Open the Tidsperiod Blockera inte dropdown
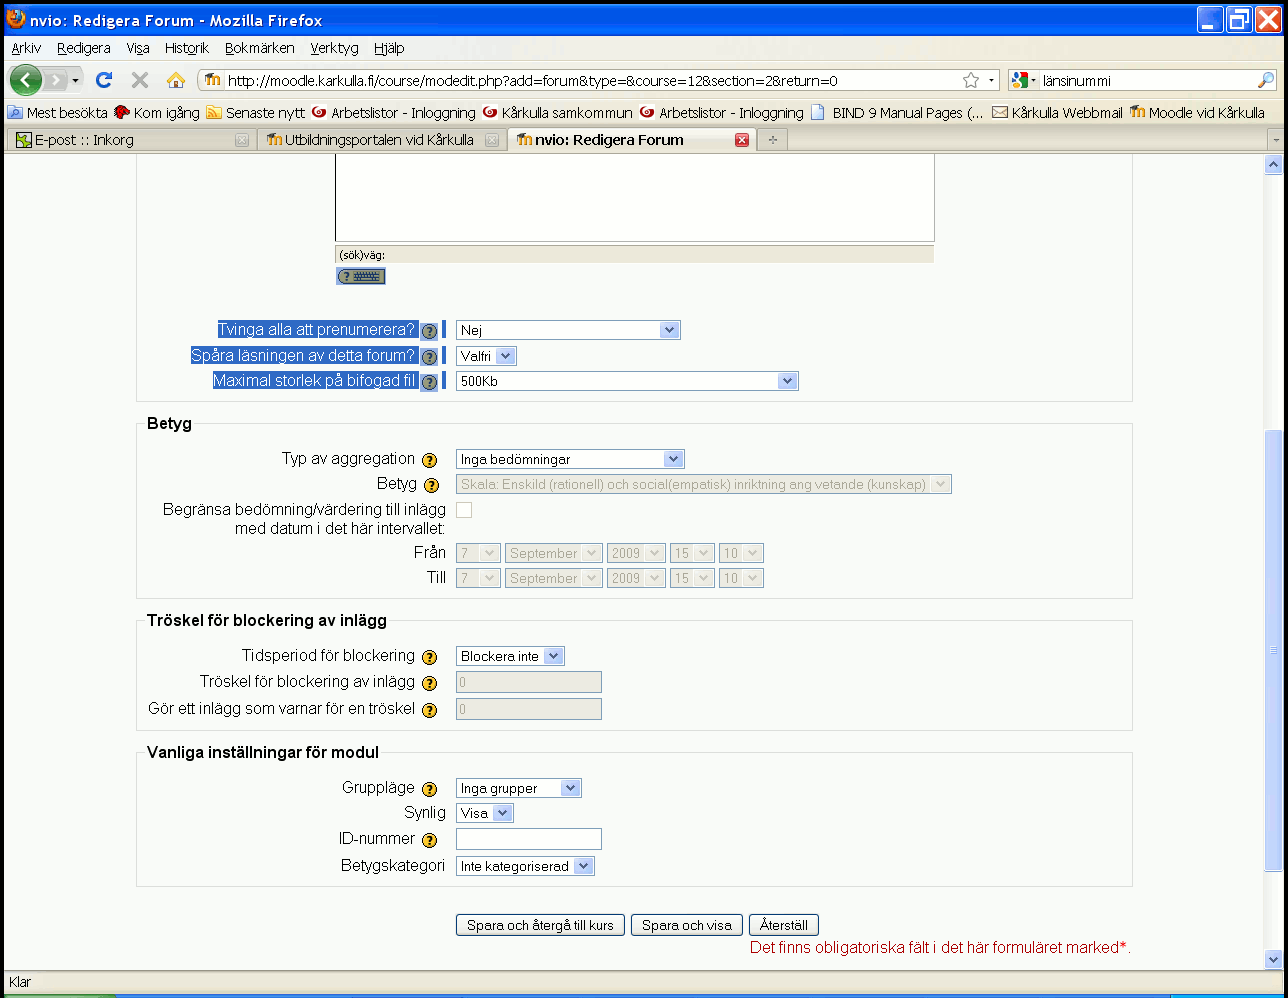This screenshot has width=1288, height=998. coord(510,656)
